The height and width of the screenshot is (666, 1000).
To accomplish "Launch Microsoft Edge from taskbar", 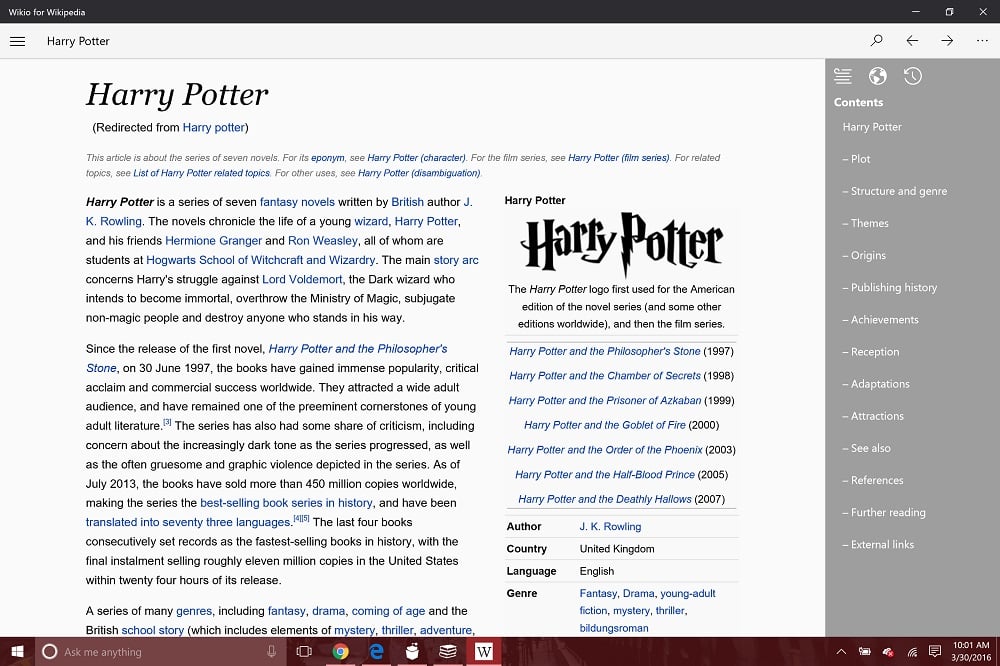I will tap(376, 651).
